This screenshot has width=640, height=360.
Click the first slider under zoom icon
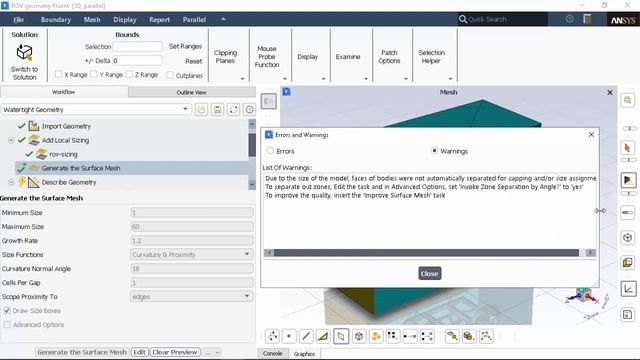(x=629, y=128)
